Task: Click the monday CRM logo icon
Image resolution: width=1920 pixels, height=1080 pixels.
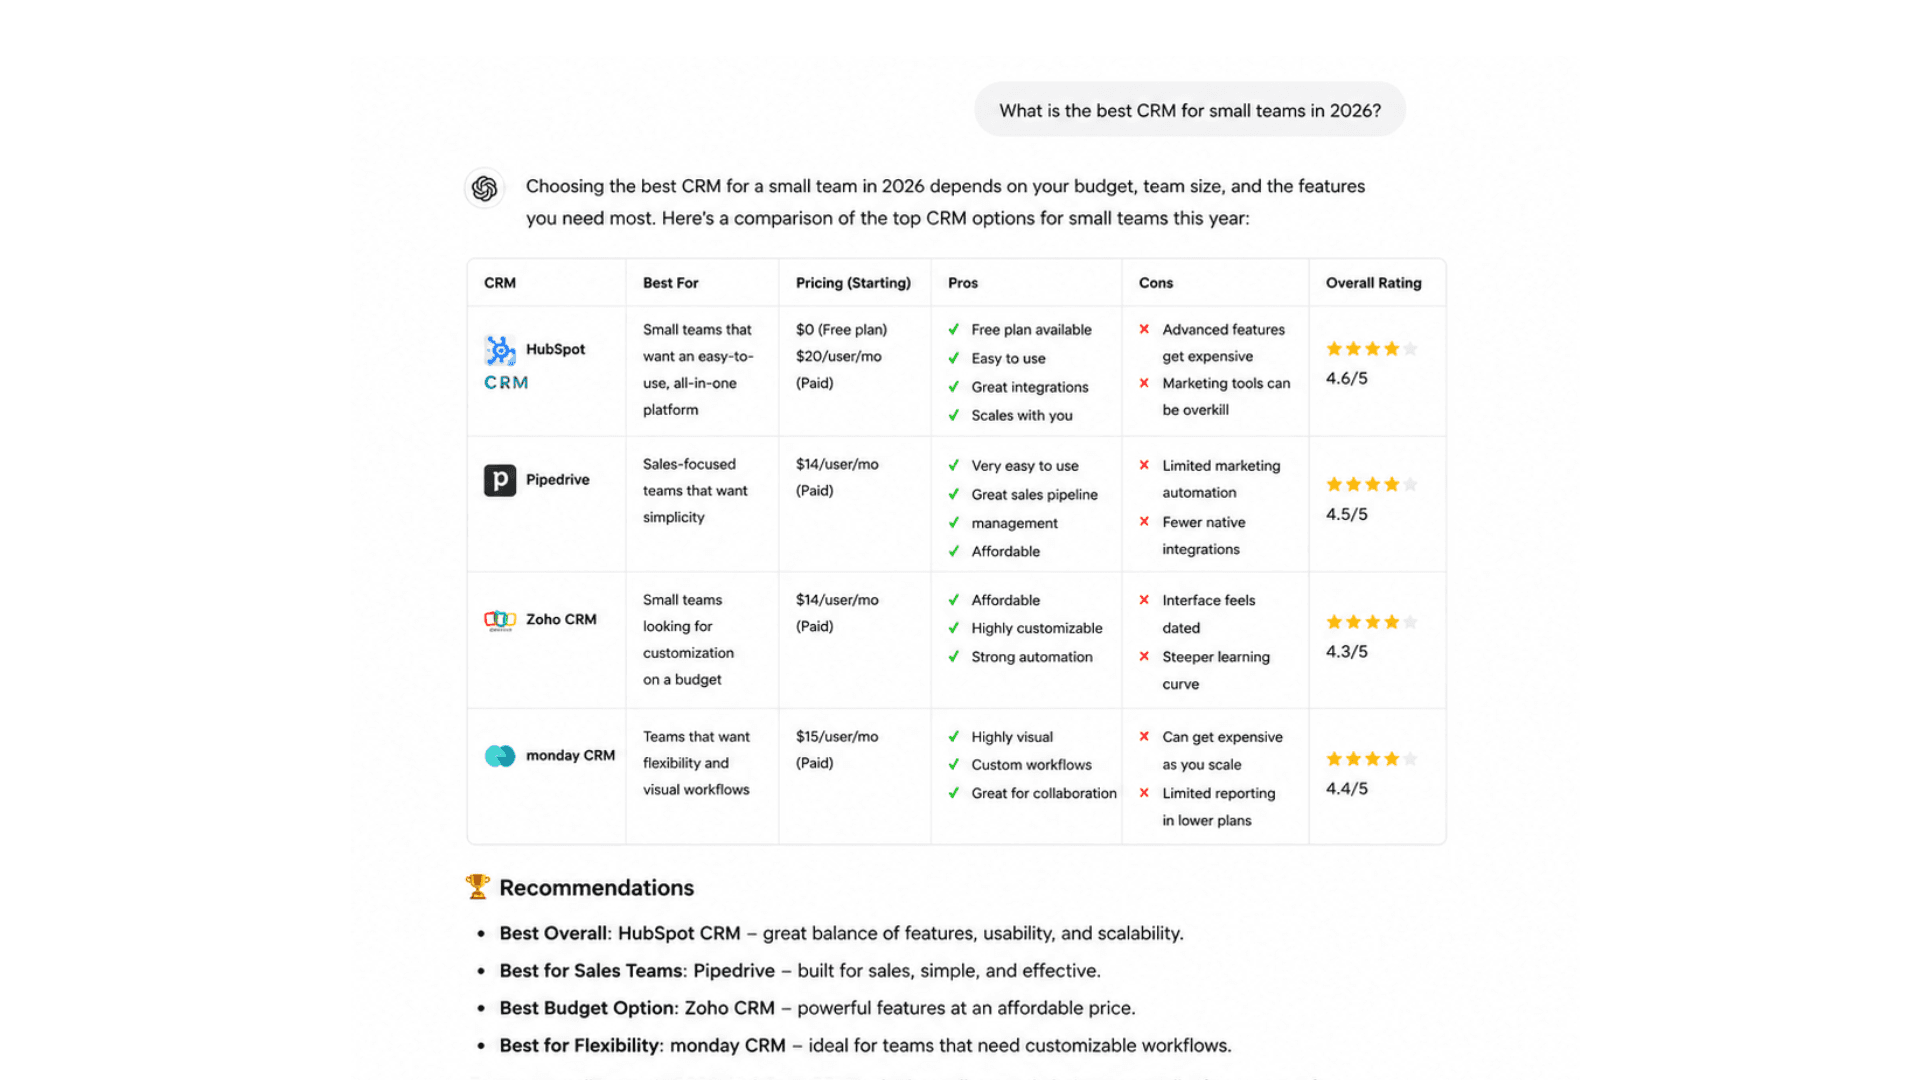Action: tap(500, 756)
